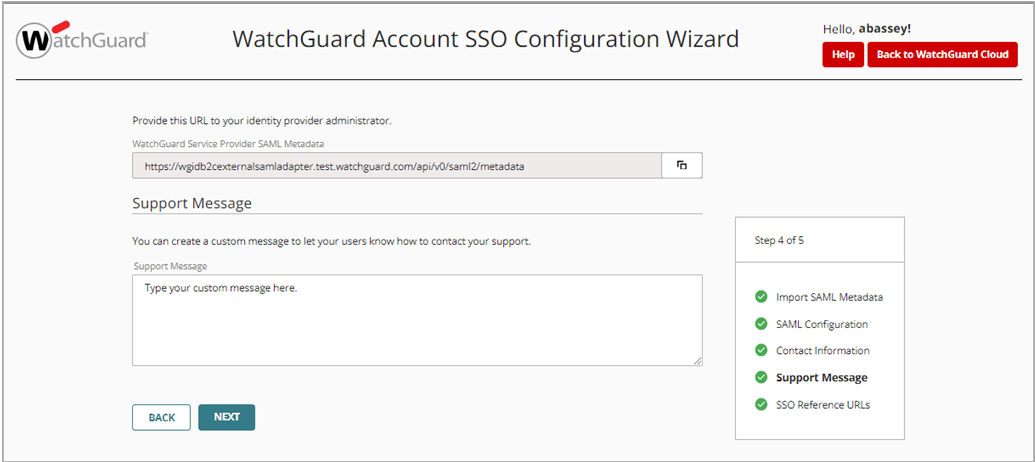Copy the SAML metadata URL
The image size is (1035, 462).
[x=682, y=165]
